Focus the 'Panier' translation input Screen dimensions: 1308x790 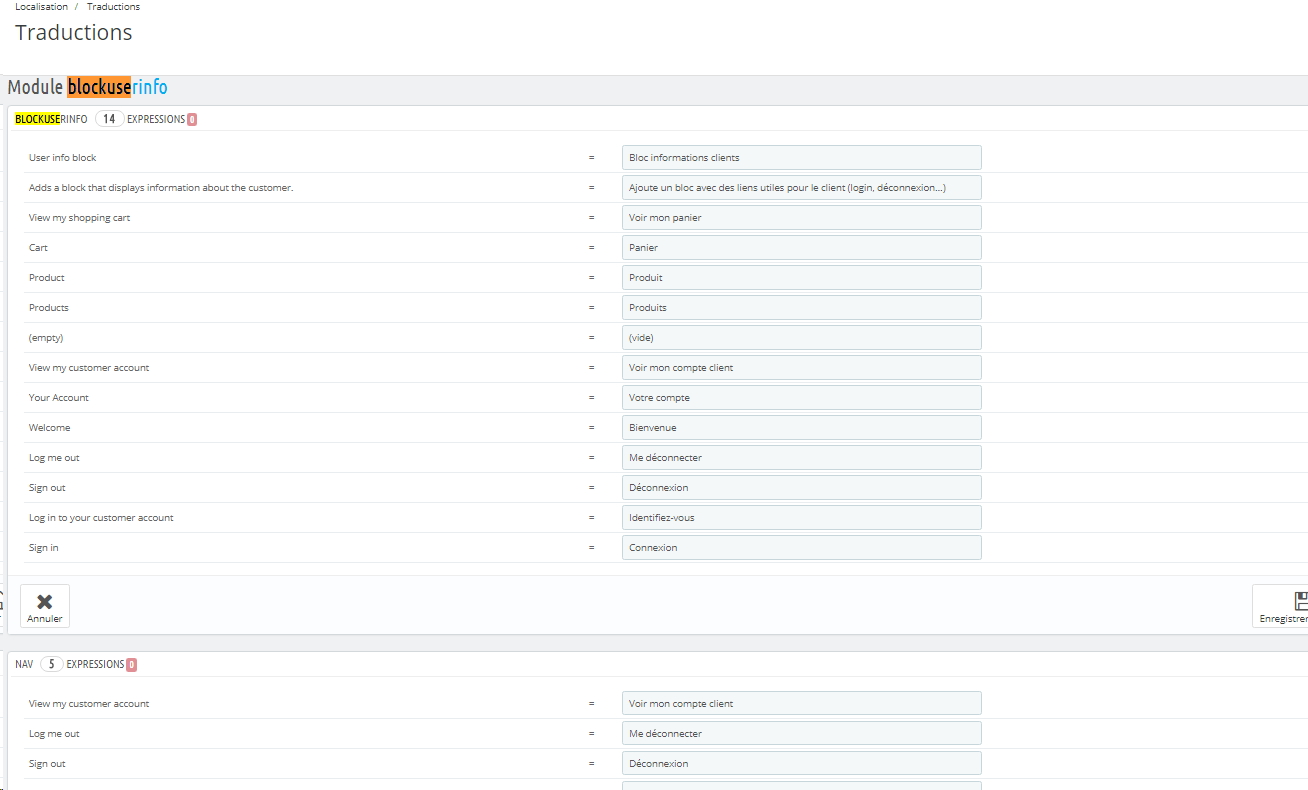[801, 247]
